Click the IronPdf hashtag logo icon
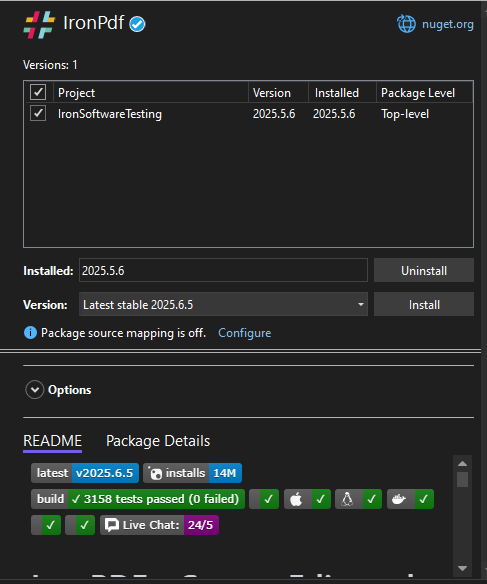 point(39,25)
